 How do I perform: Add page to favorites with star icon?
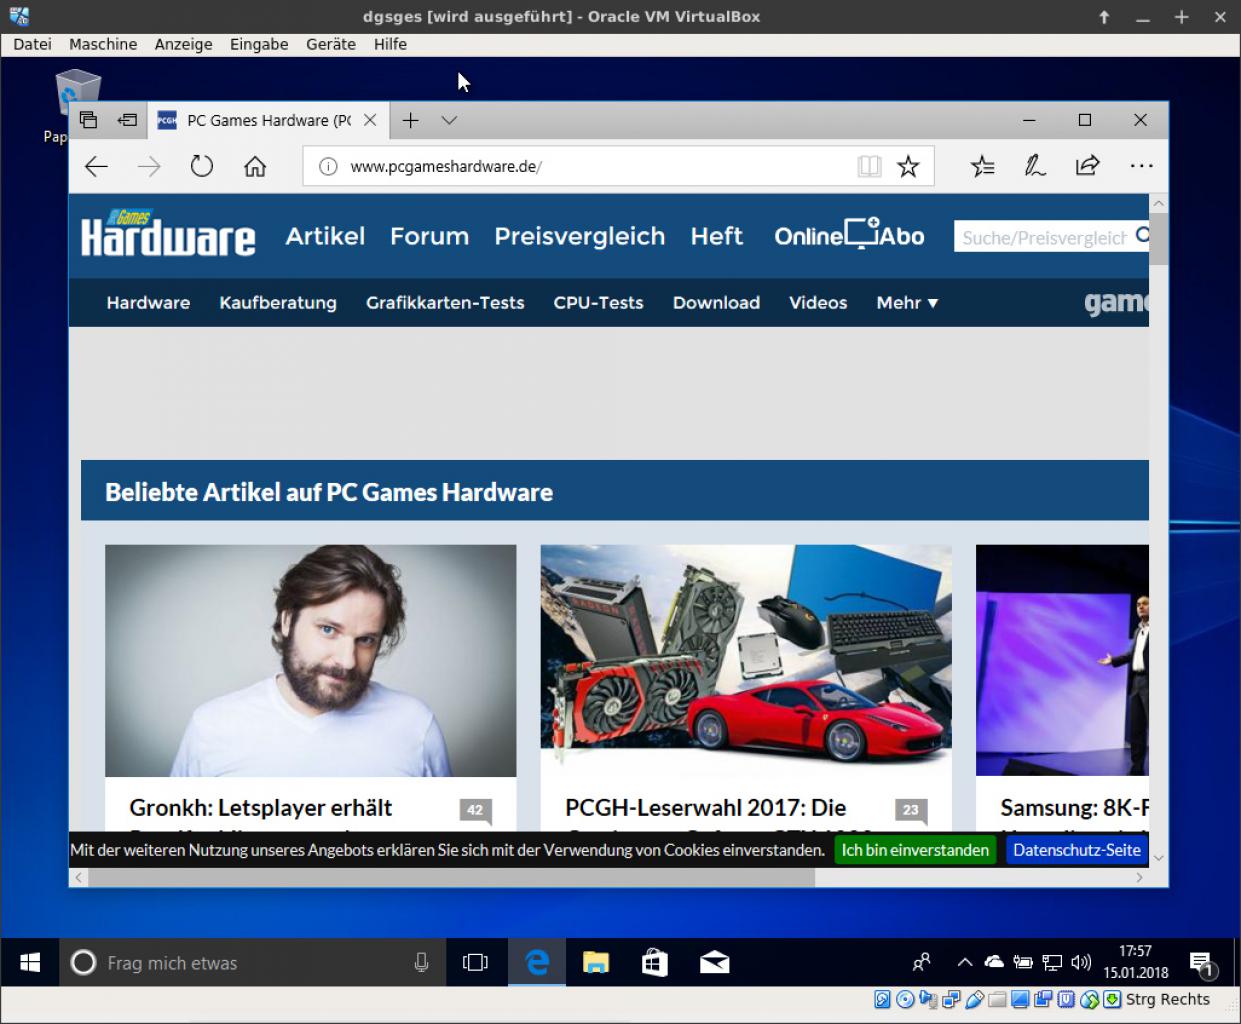(908, 167)
